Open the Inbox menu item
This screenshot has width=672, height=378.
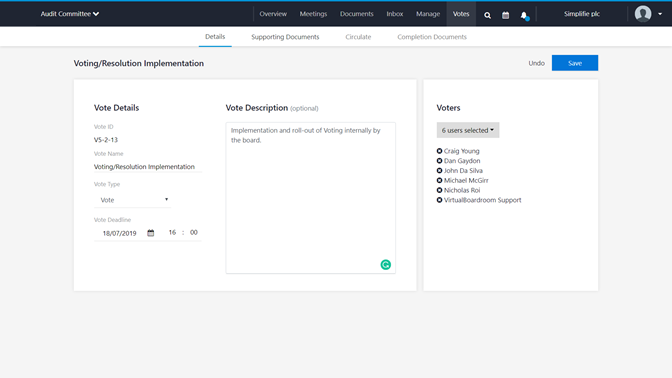pos(395,14)
